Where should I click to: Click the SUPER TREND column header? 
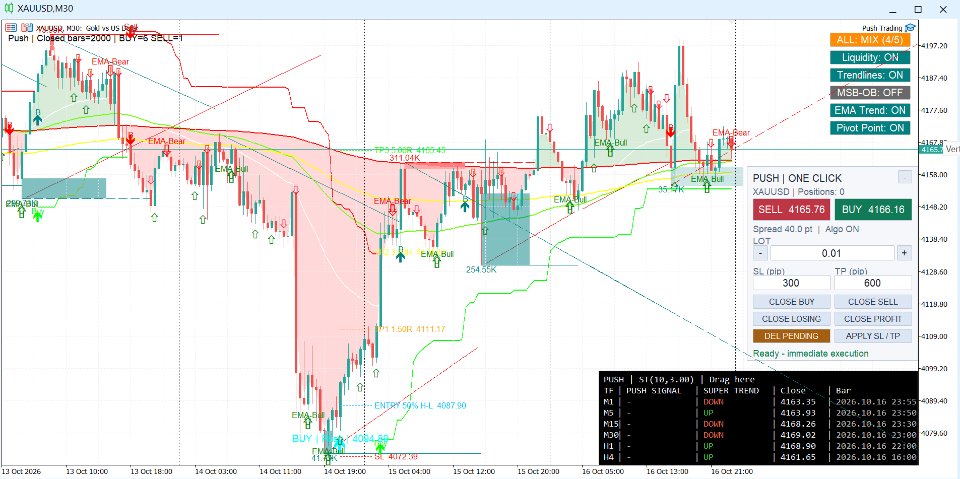click(731, 391)
